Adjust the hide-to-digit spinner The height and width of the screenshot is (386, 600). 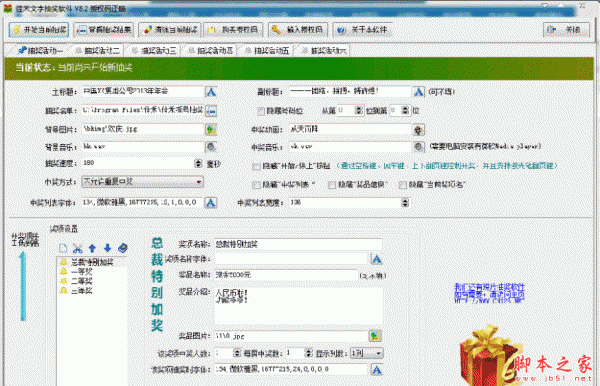(405, 111)
